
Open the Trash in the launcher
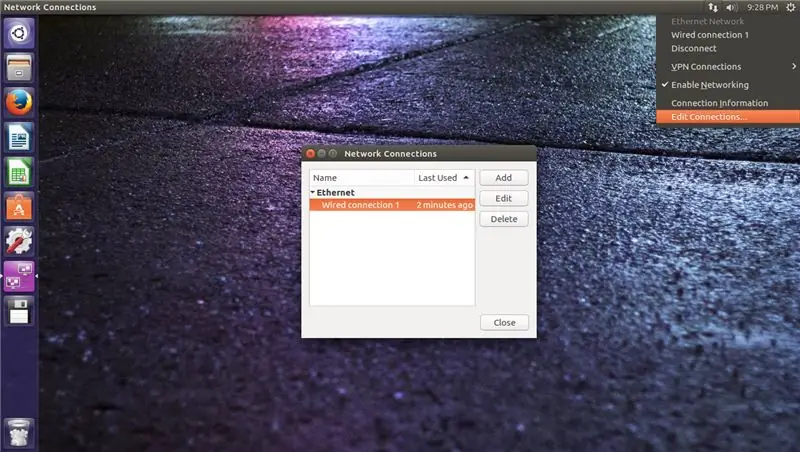[x=19, y=433]
